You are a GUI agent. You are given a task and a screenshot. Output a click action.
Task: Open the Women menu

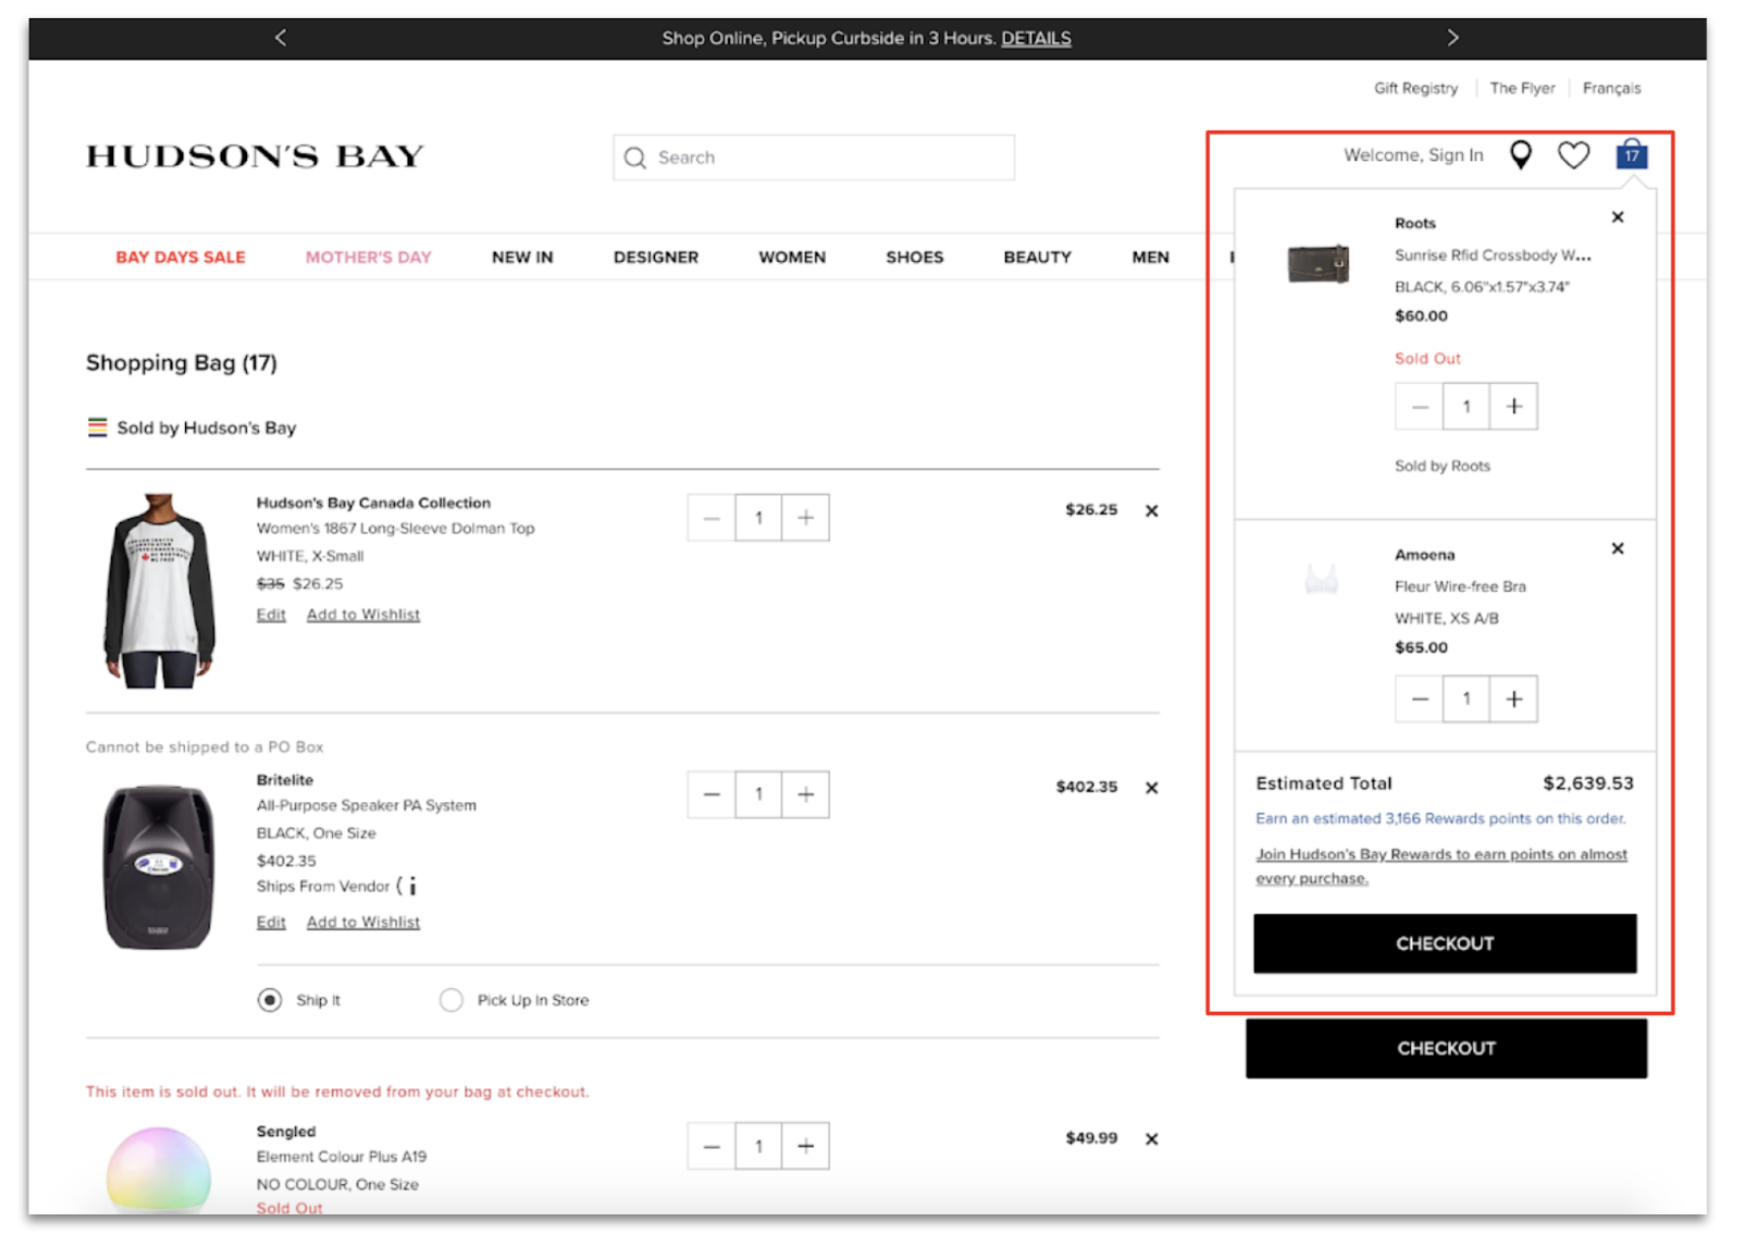(x=792, y=257)
